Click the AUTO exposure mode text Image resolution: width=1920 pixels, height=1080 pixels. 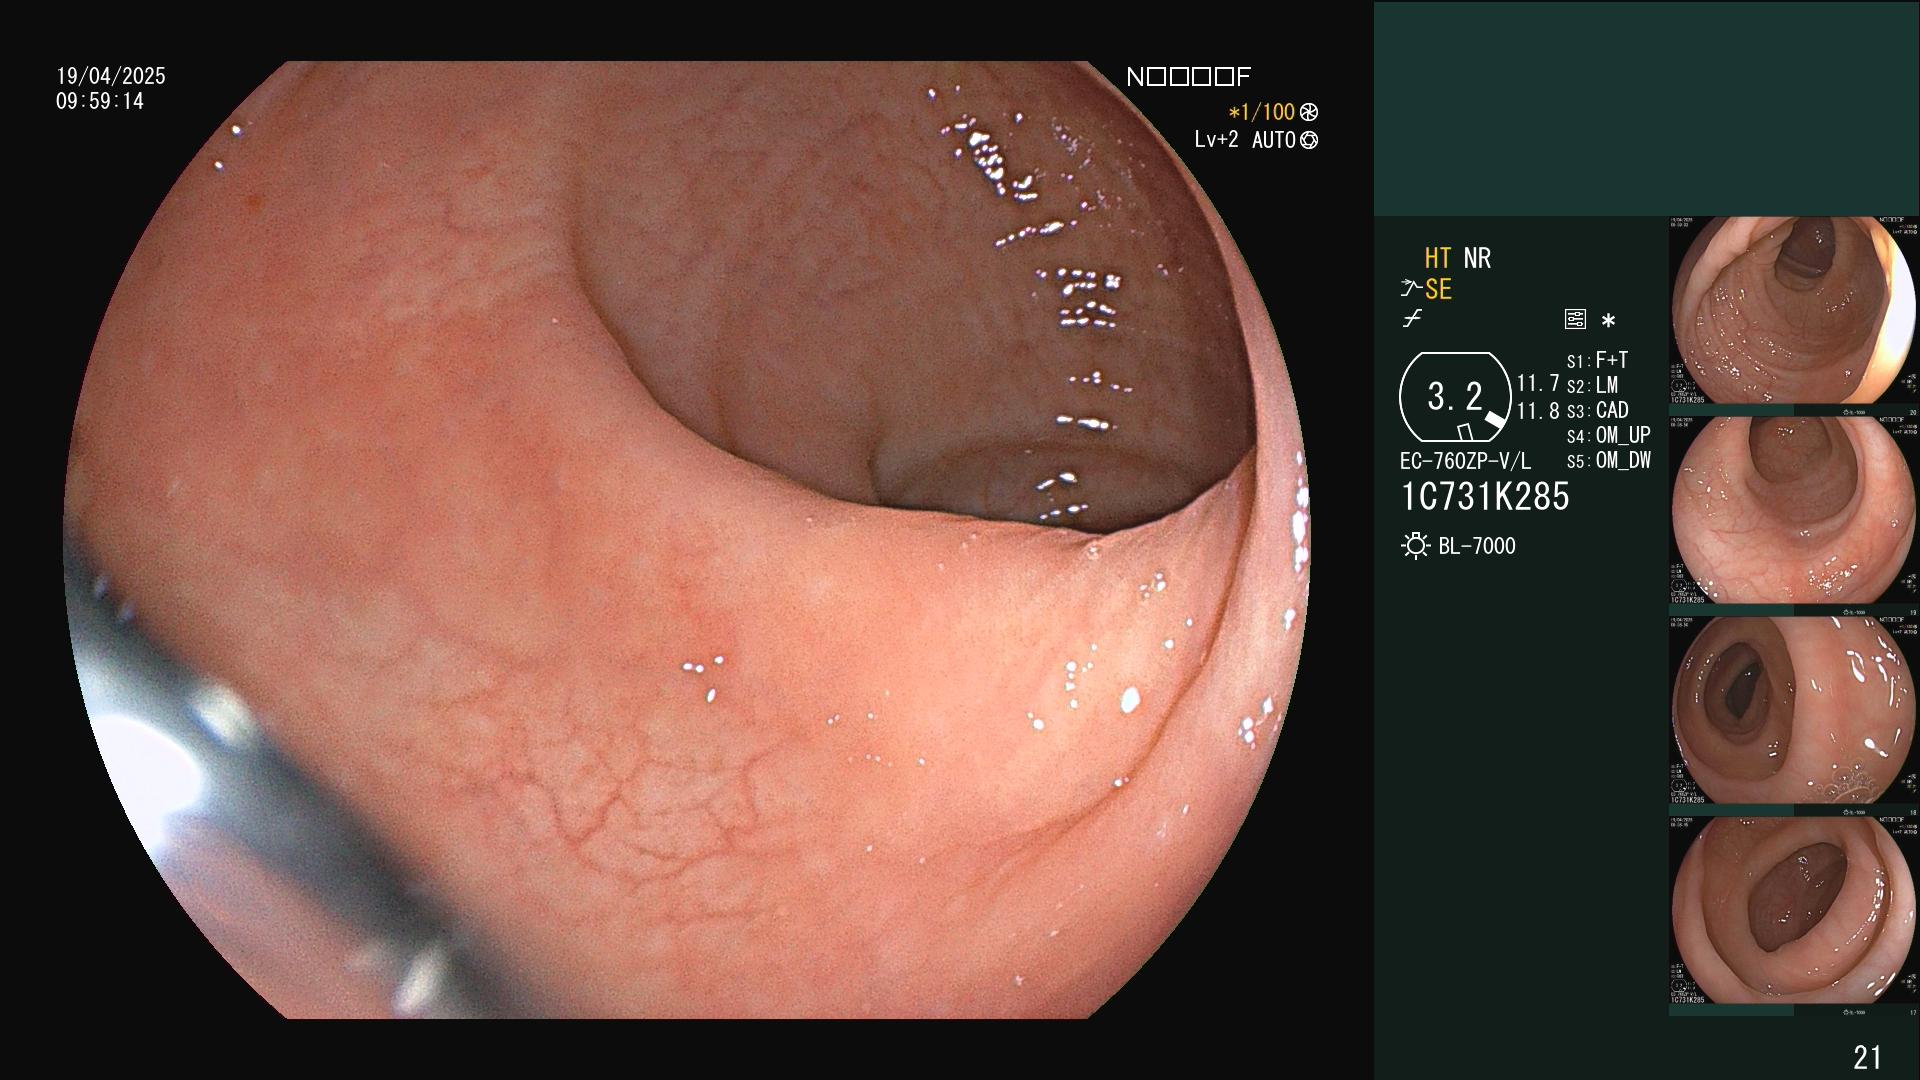[x=1274, y=140]
